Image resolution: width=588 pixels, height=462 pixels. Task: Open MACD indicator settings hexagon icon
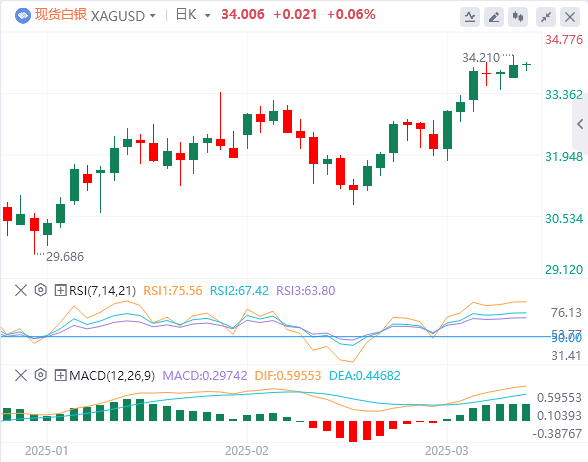tap(40, 375)
